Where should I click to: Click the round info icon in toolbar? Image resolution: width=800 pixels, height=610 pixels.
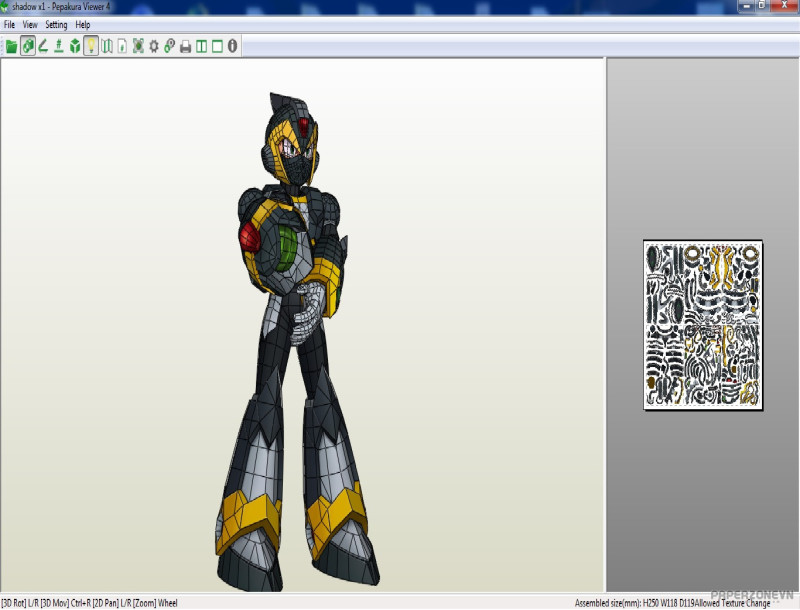[x=233, y=46]
